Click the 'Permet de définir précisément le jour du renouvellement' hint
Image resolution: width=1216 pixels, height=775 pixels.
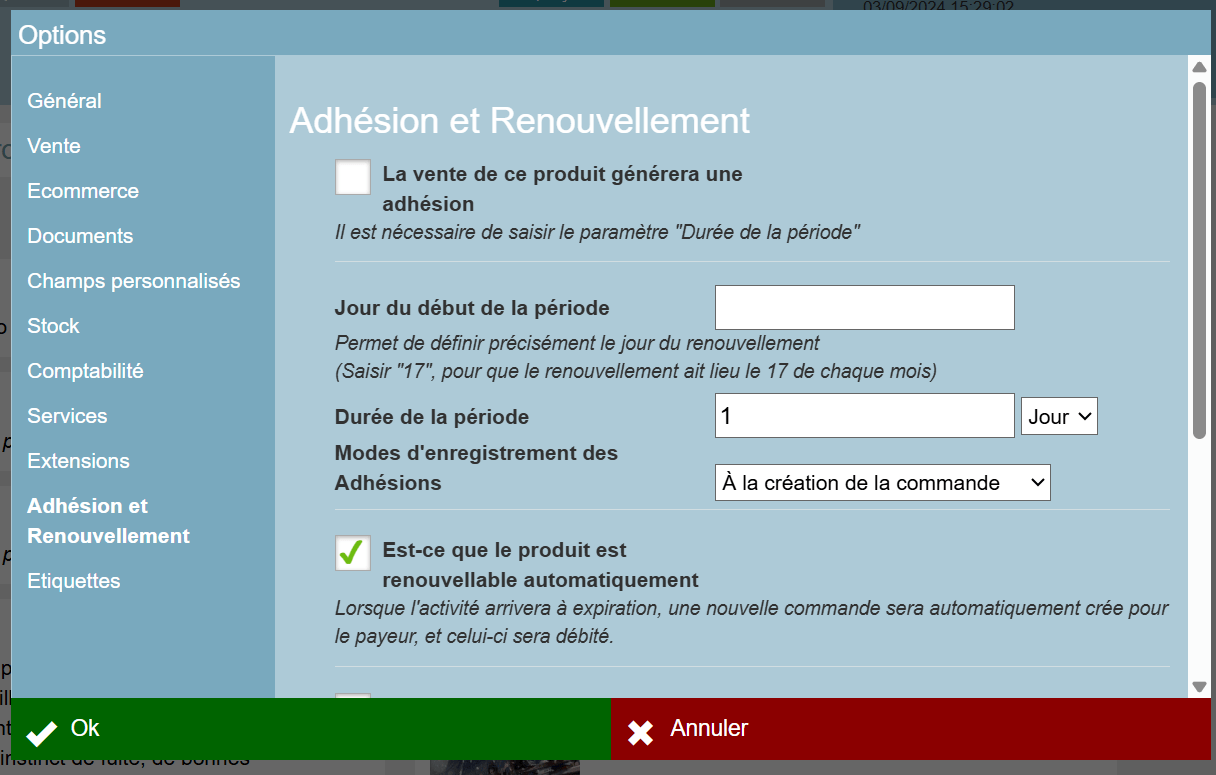coord(577,343)
